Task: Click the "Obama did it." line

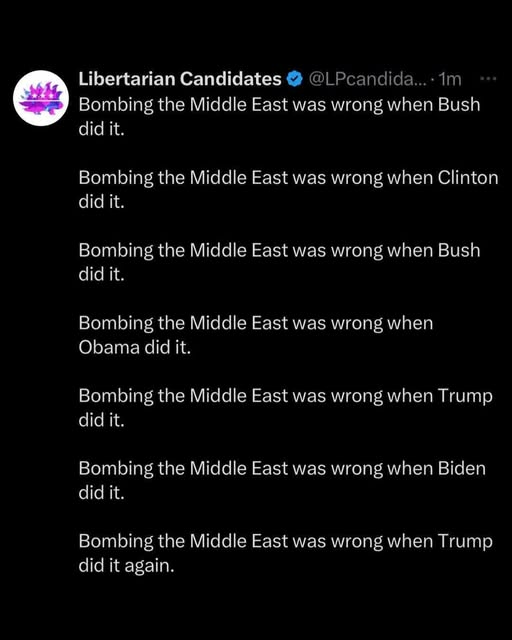Action: [x=135, y=347]
